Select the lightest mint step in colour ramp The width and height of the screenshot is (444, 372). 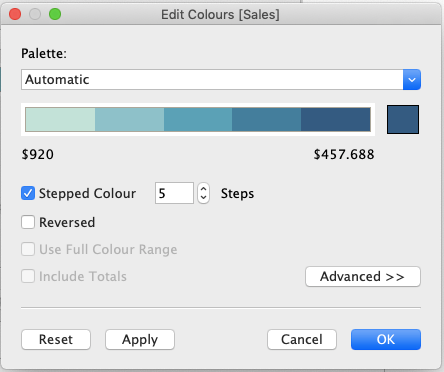coord(60,119)
